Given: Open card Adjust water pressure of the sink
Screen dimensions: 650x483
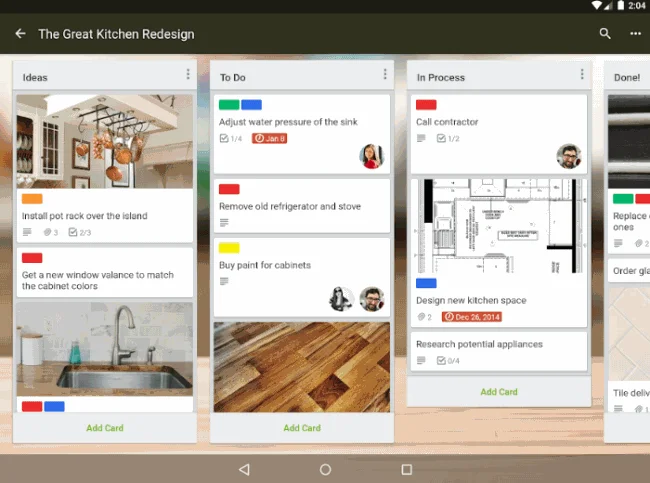Looking at the screenshot, I should [302, 134].
